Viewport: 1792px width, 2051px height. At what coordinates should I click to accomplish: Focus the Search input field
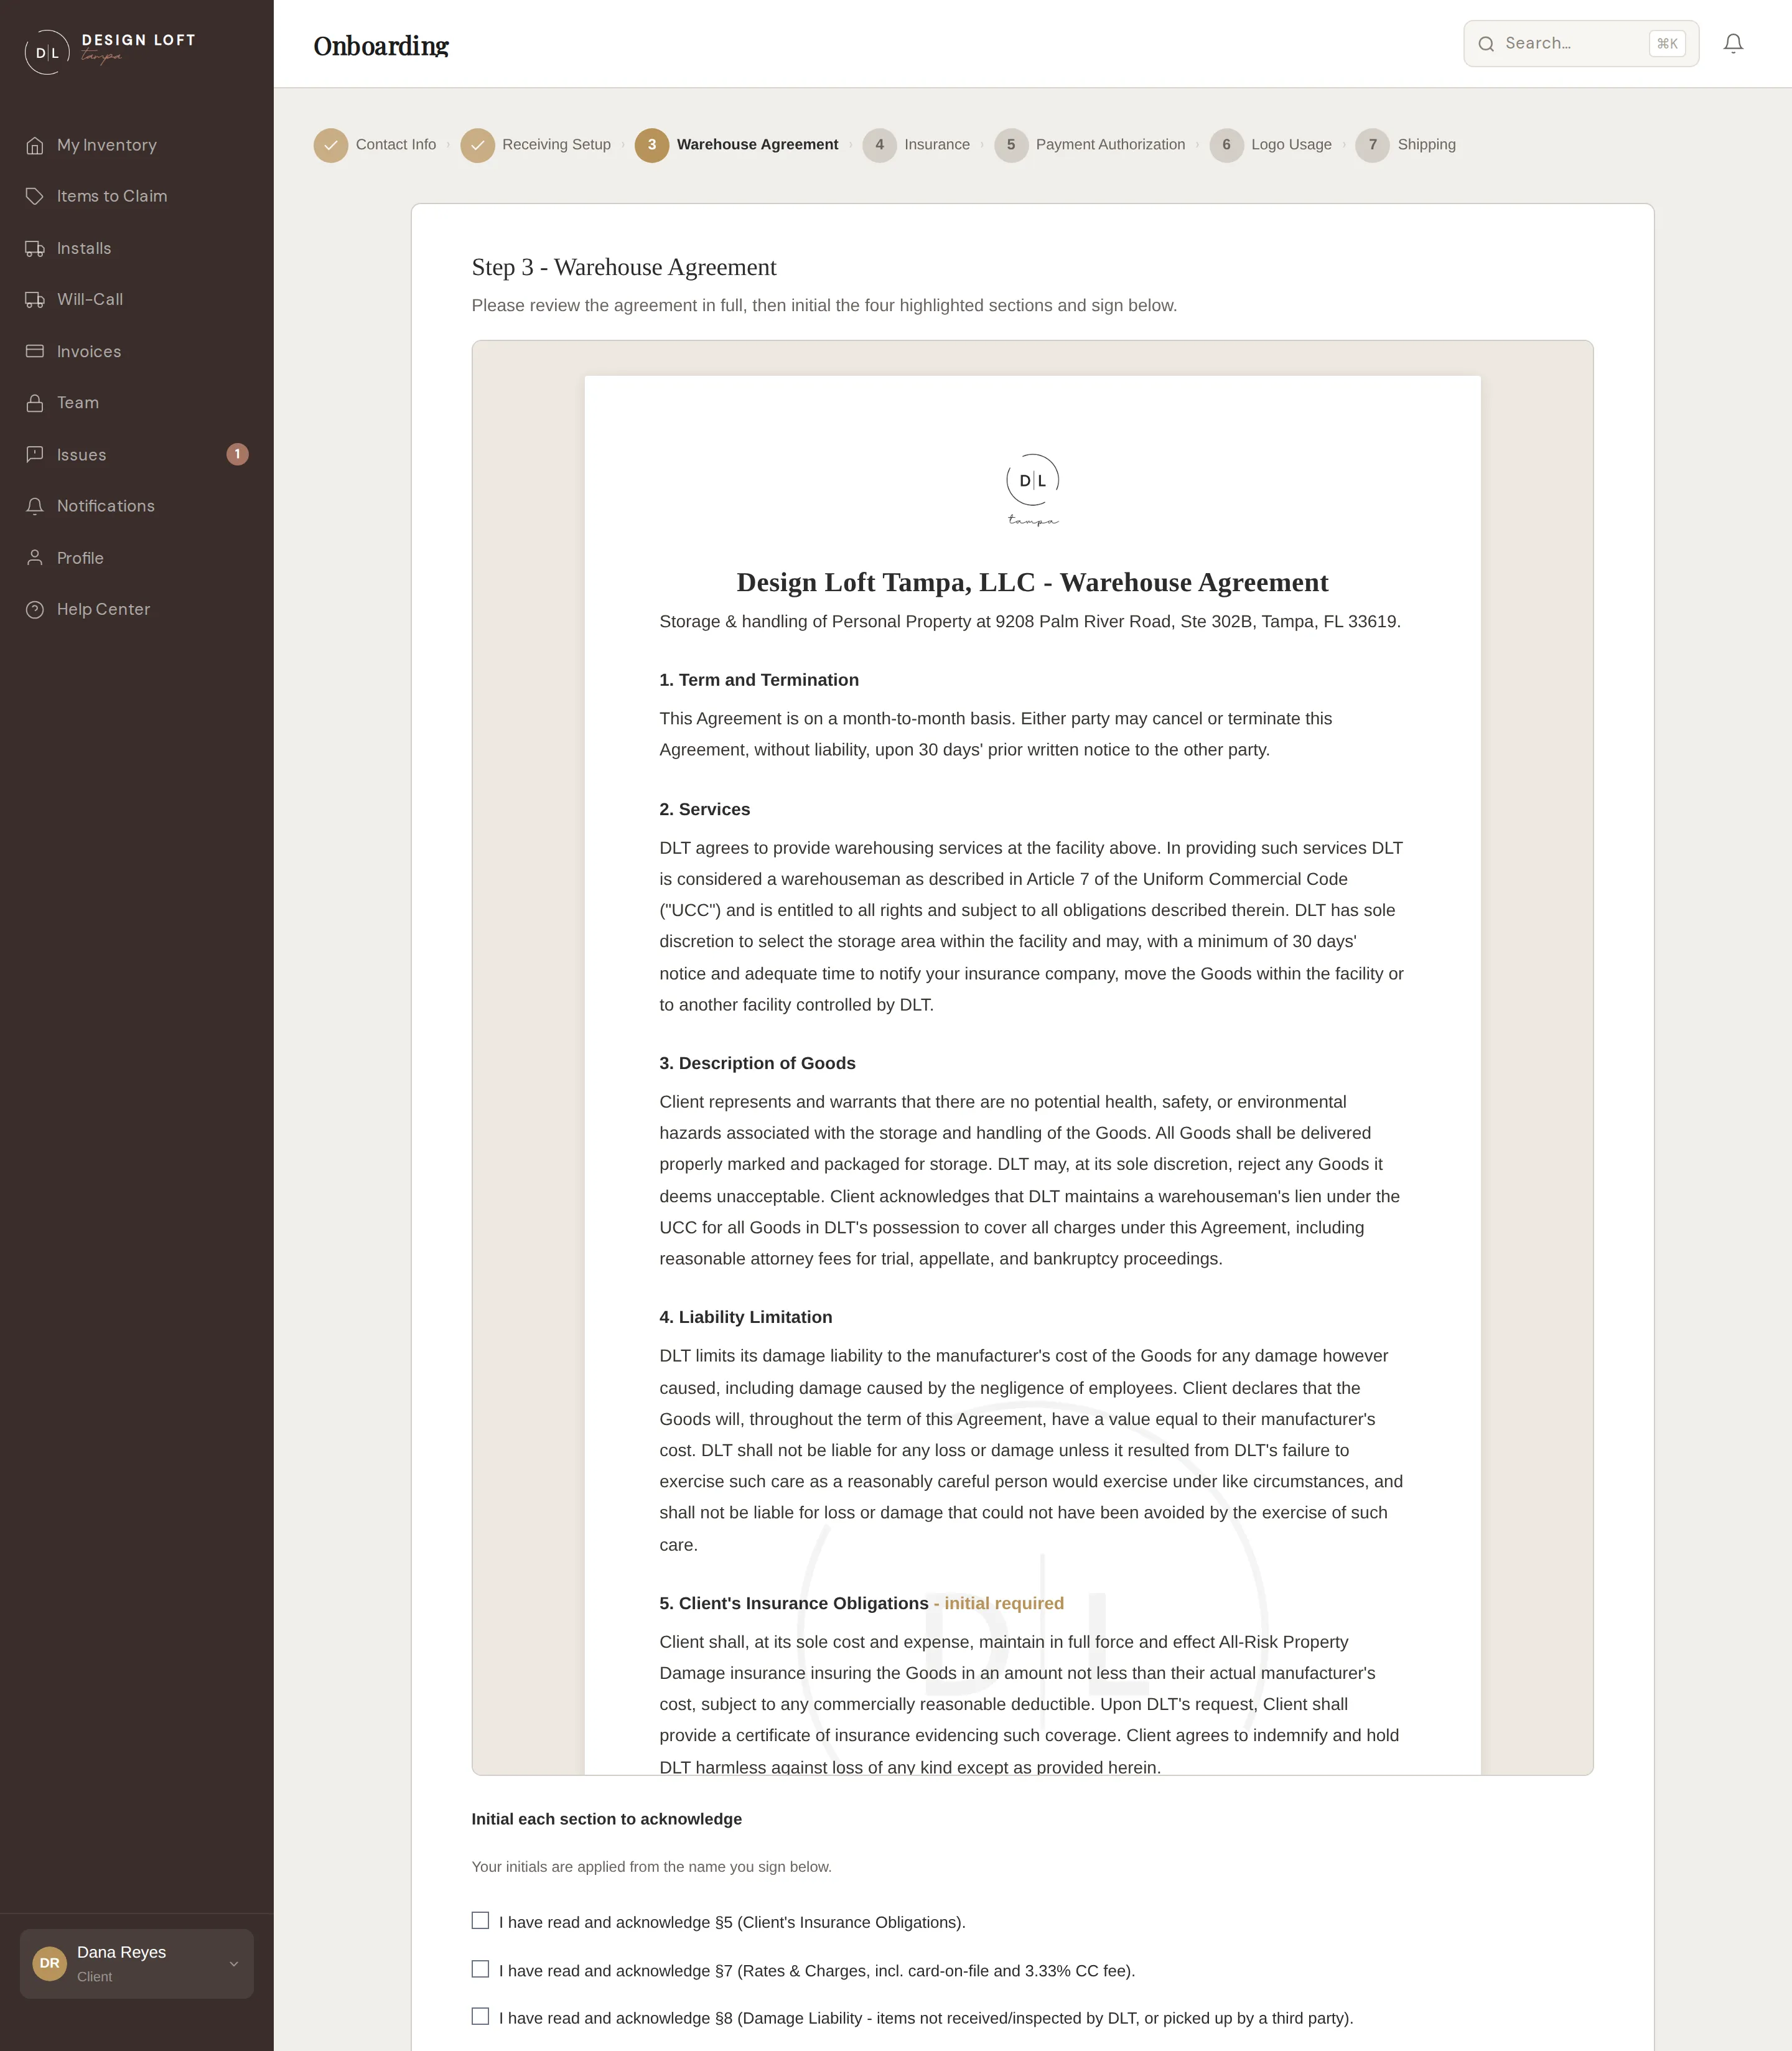pyautogui.click(x=1580, y=44)
